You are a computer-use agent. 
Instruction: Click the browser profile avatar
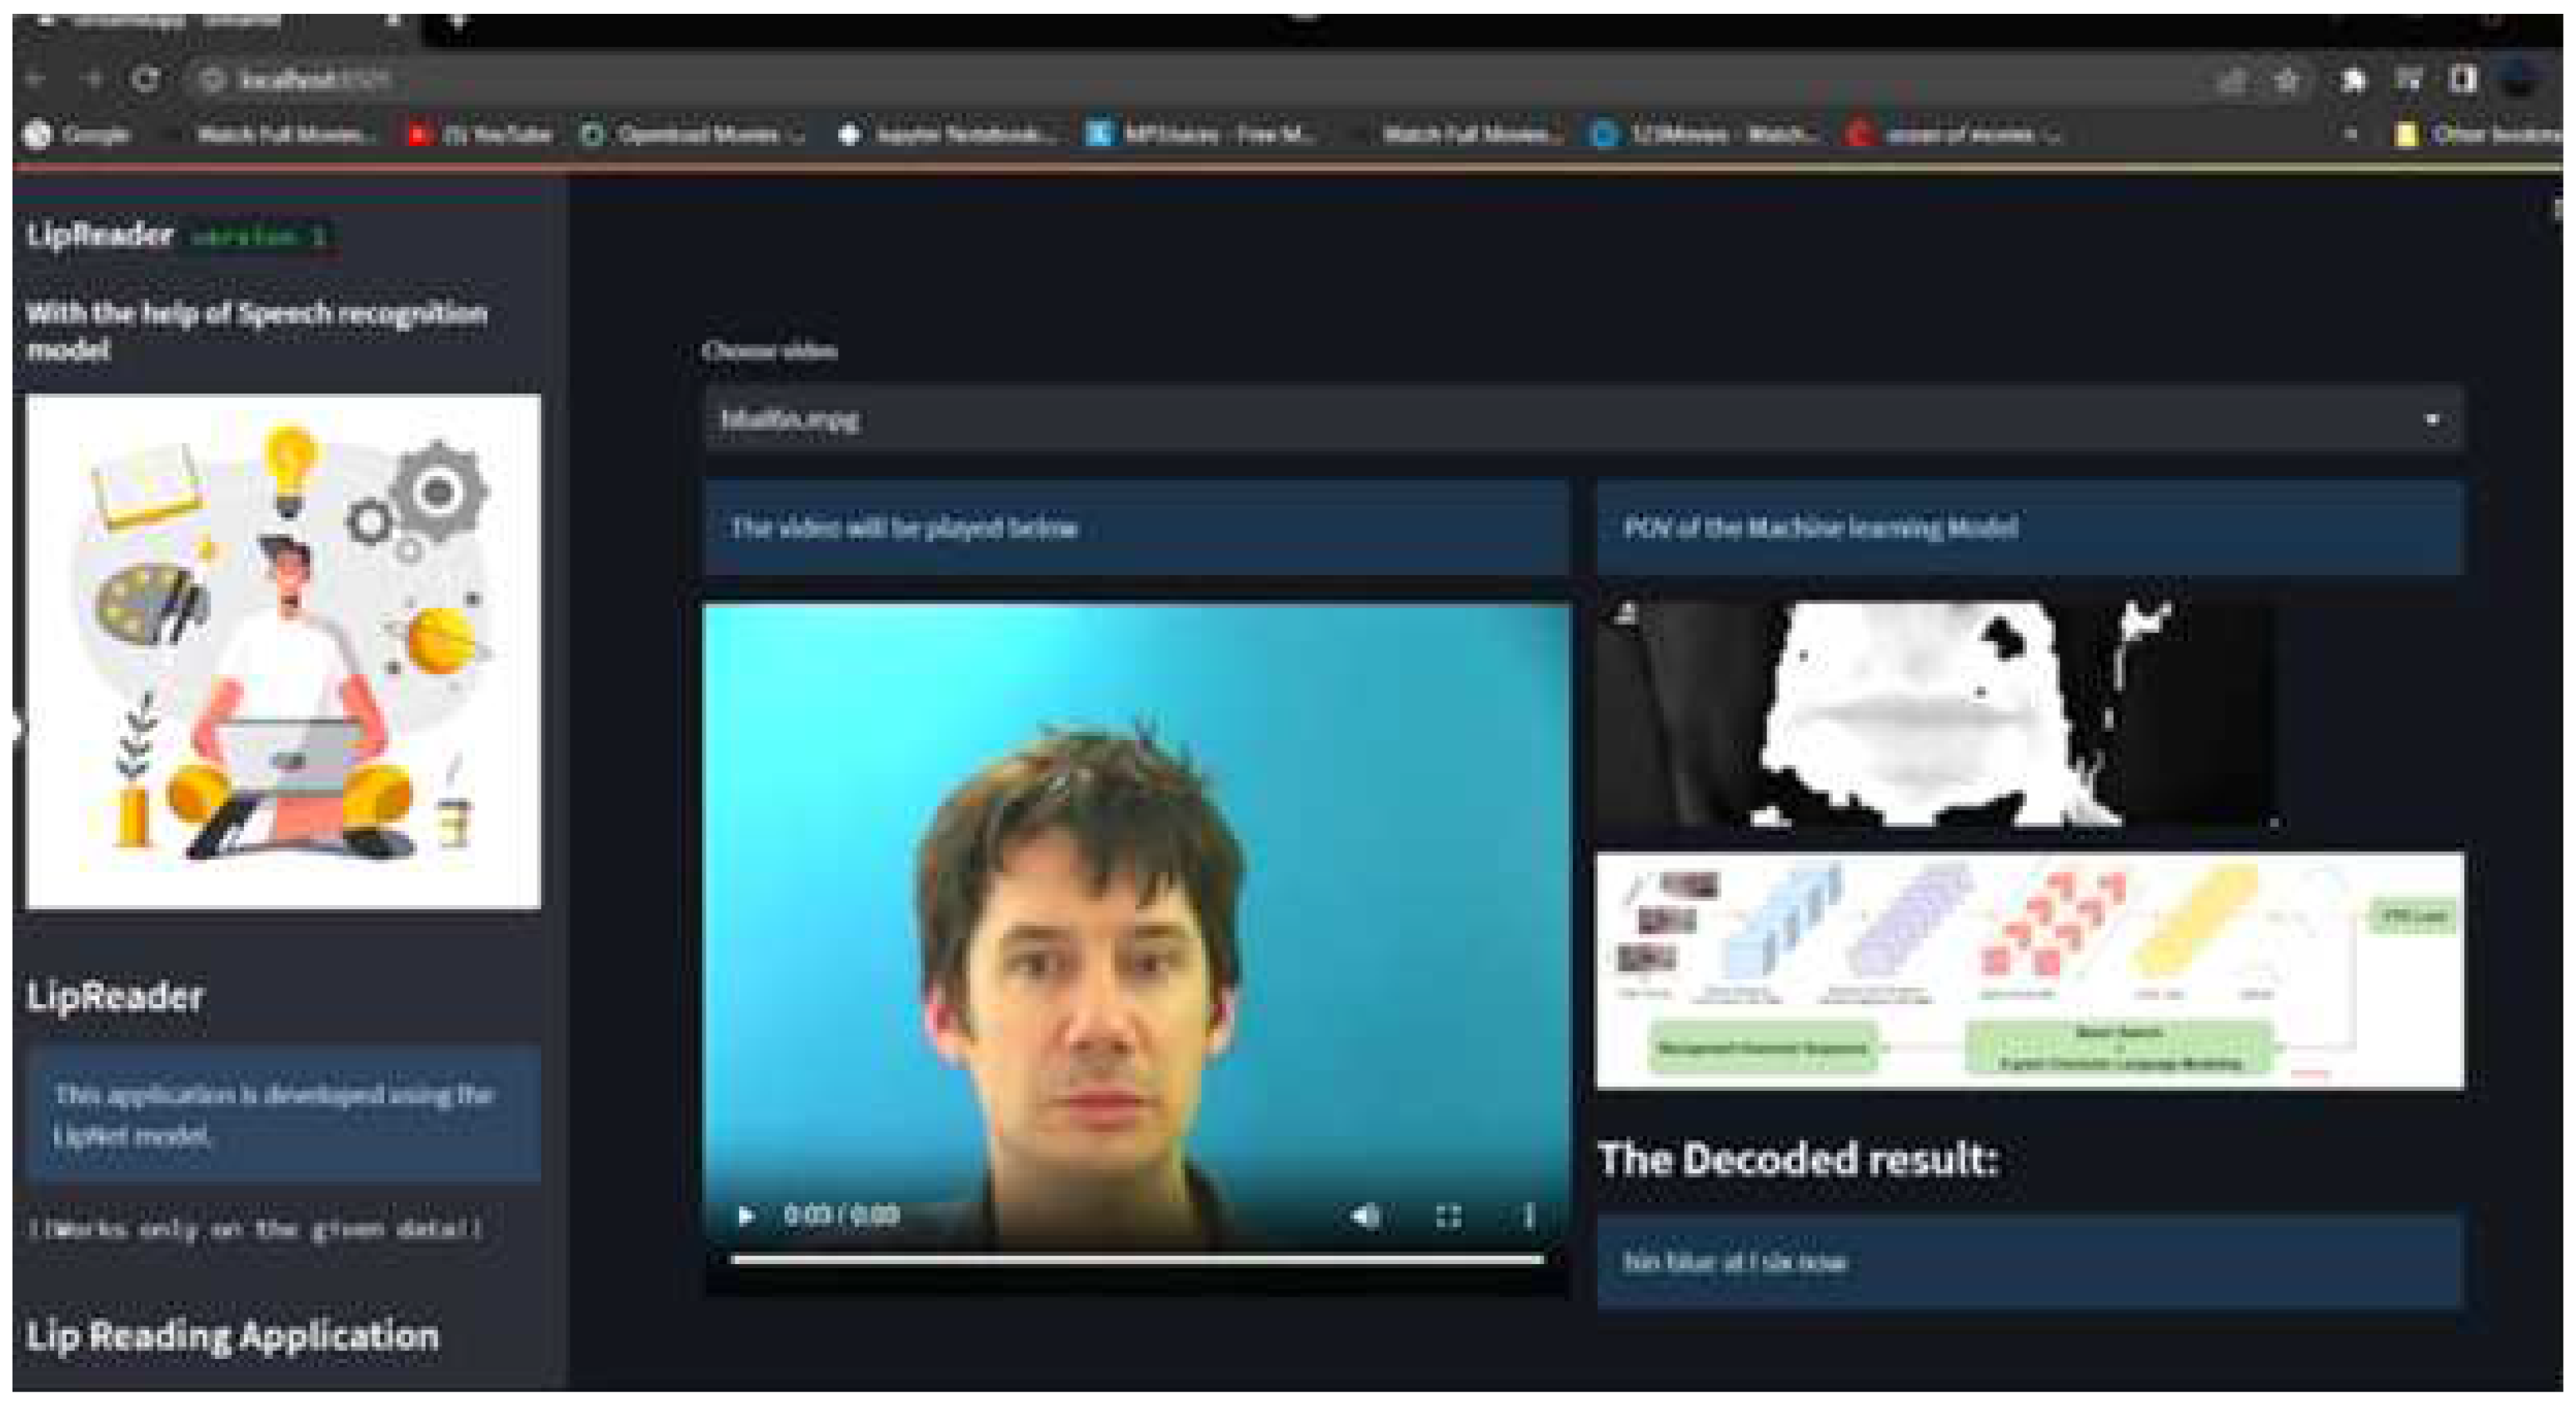pyautogui.click(x=2520, y=79)
